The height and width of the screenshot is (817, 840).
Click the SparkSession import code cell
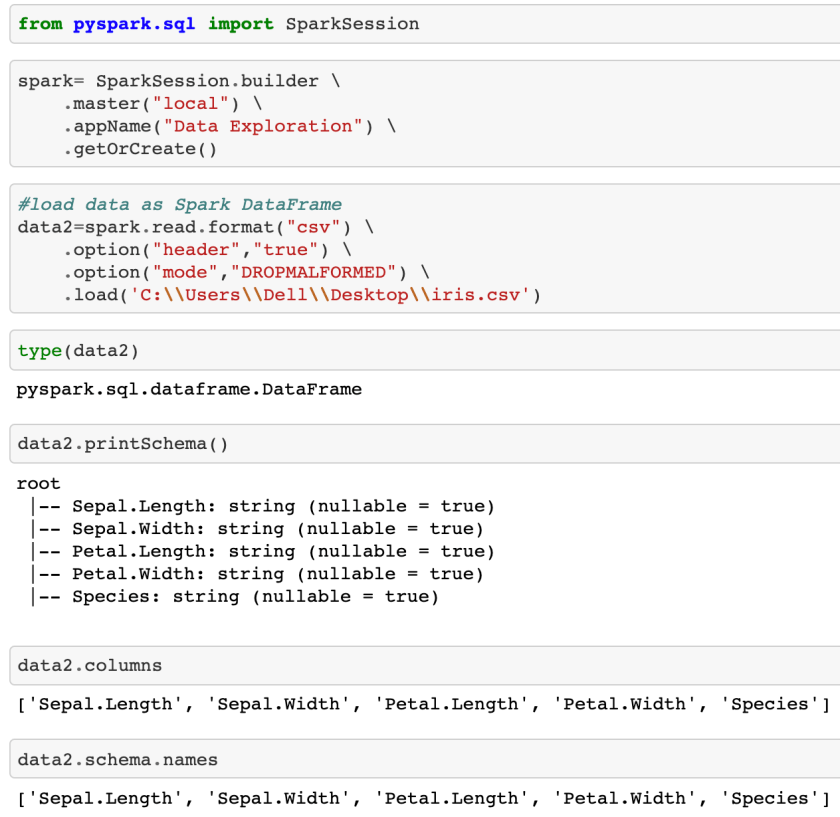coord(218,24)
